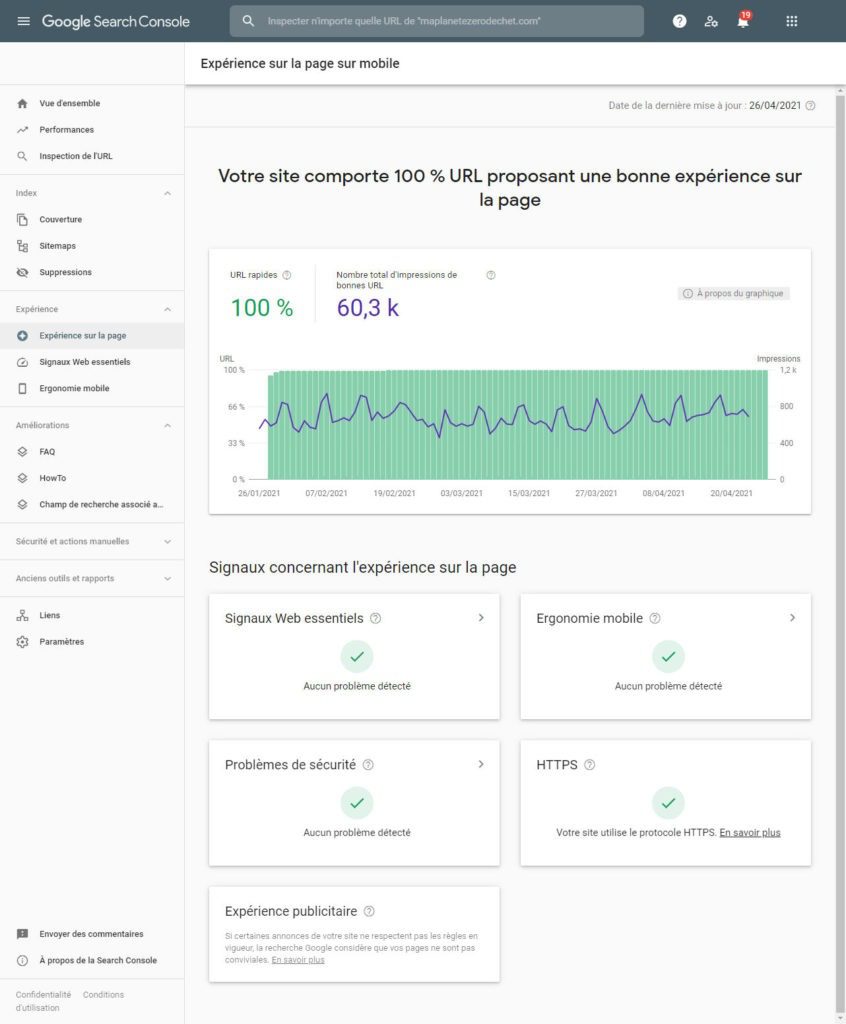Click the Envoyer des commentaires feedback icon
The width and height of the screenshot is (846, 1024).
pos(22,934)
